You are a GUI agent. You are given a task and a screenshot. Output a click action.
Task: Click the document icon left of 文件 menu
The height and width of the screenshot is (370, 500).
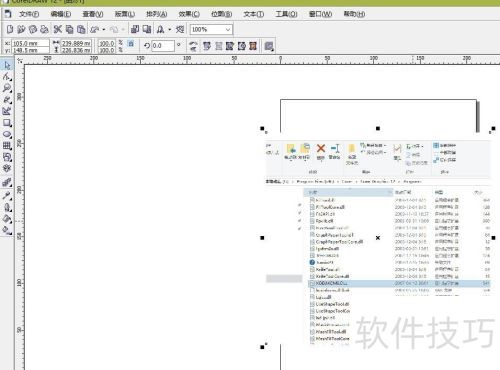coord(8,14)
